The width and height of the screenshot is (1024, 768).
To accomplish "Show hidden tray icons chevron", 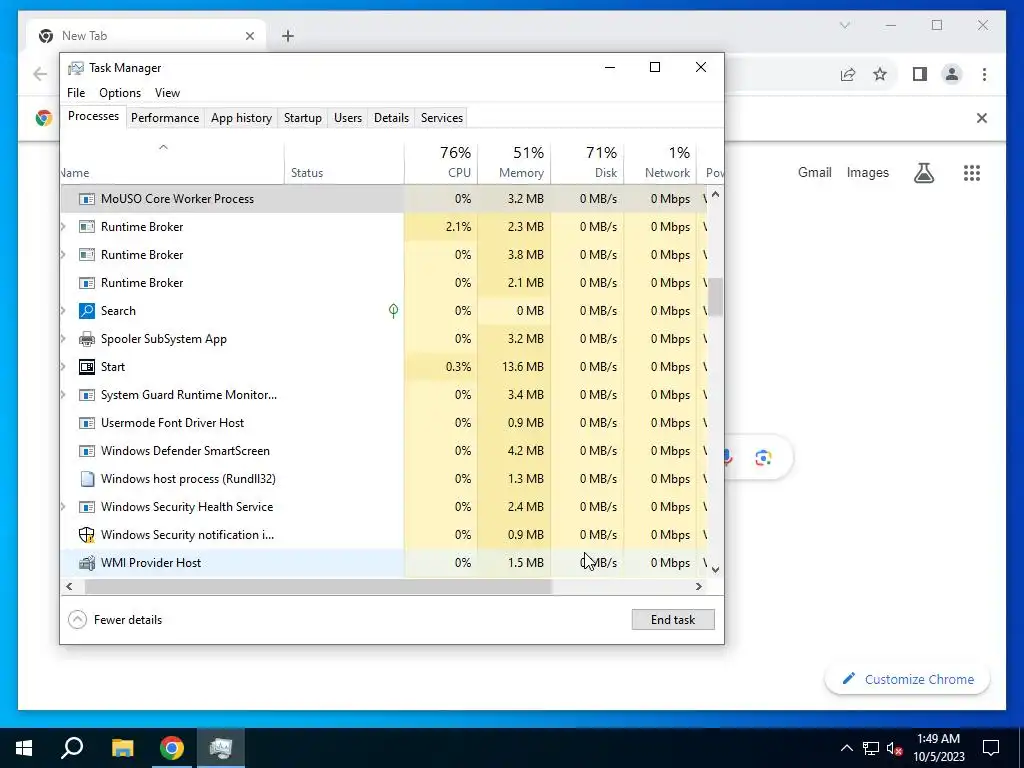I will [x=846, y=748].
